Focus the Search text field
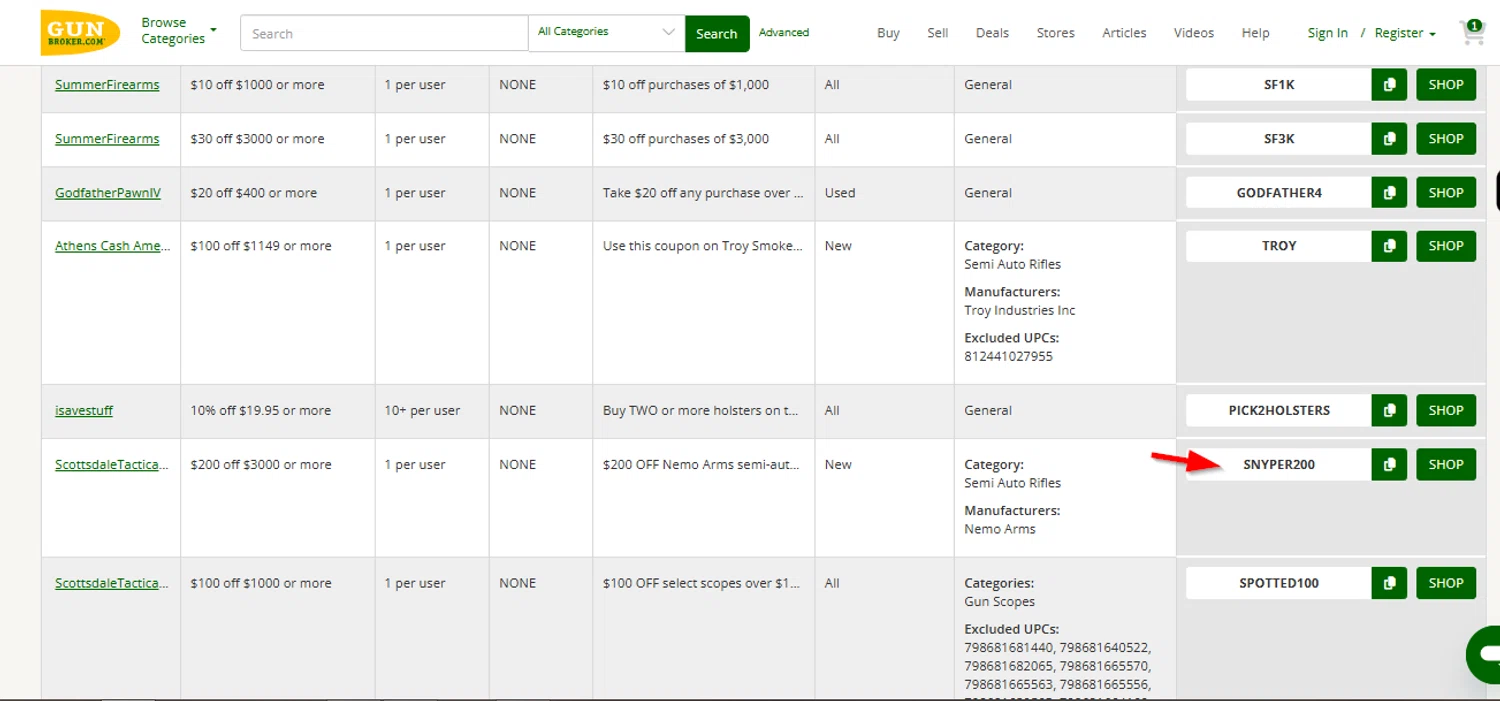1500x701 pixels. 384,33
